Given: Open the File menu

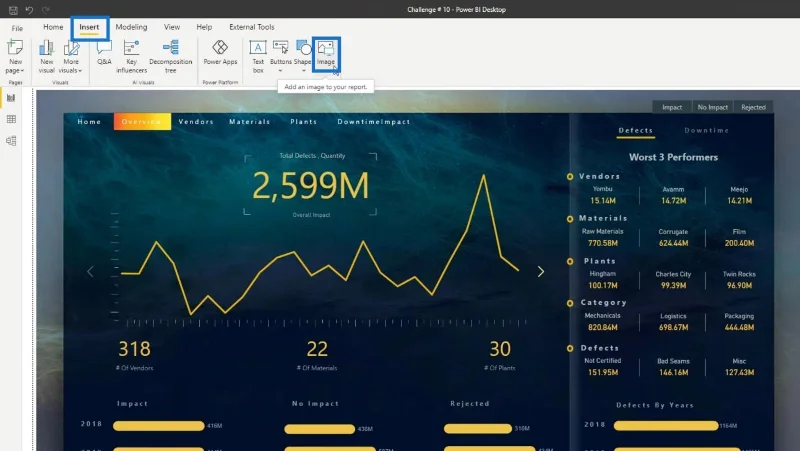Looking at the screenshot, I should point(17,28).
